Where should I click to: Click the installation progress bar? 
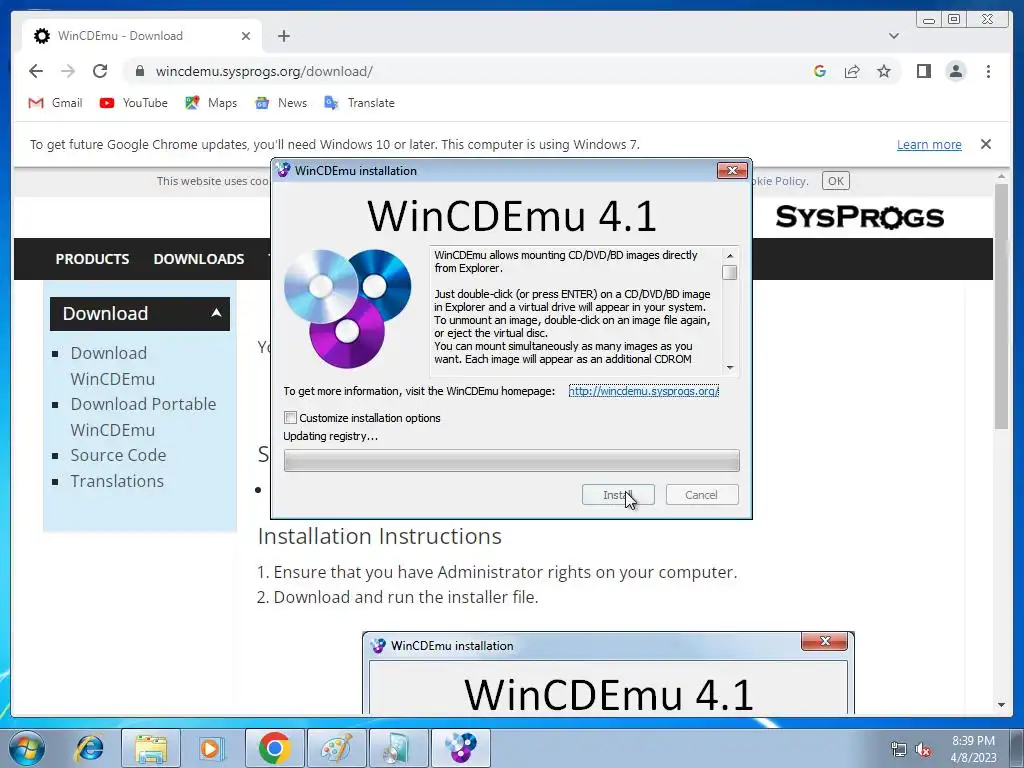click(x=511, y=460)
